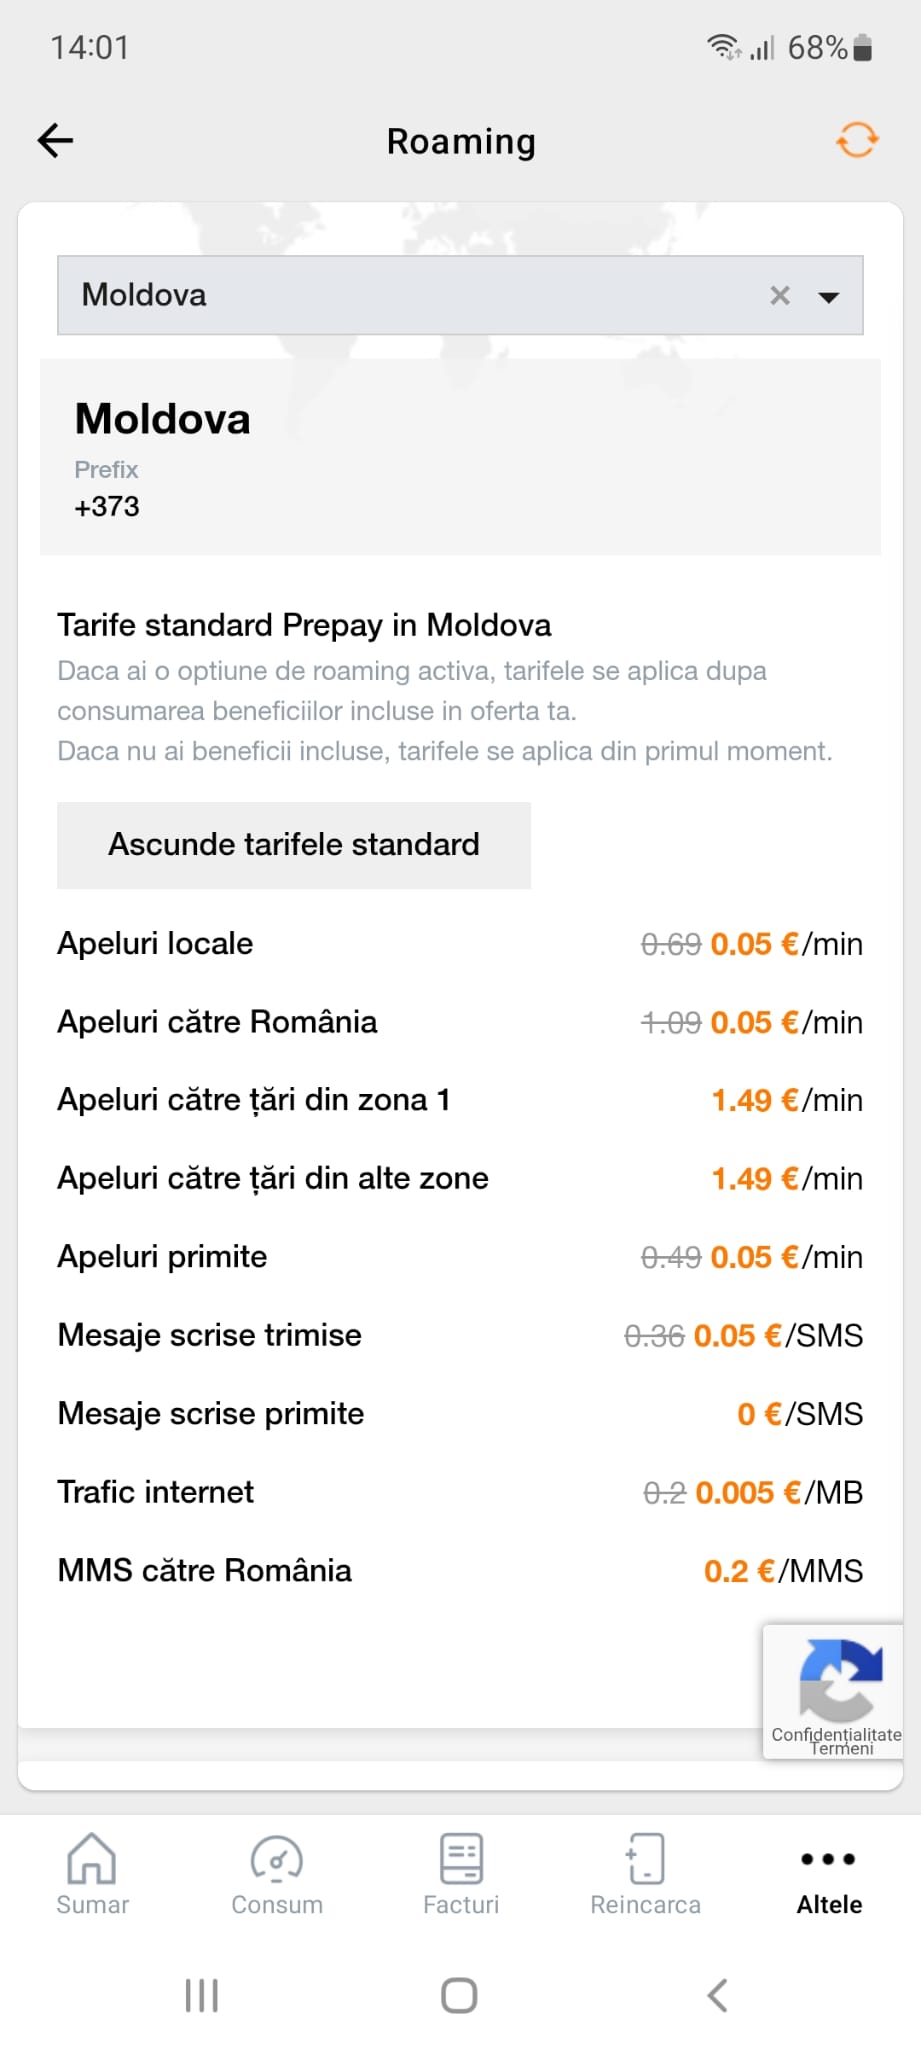Screen dimensions: 921x2048
Task: Tap the battery indicator in status bar
Action: tap(864, 48)
